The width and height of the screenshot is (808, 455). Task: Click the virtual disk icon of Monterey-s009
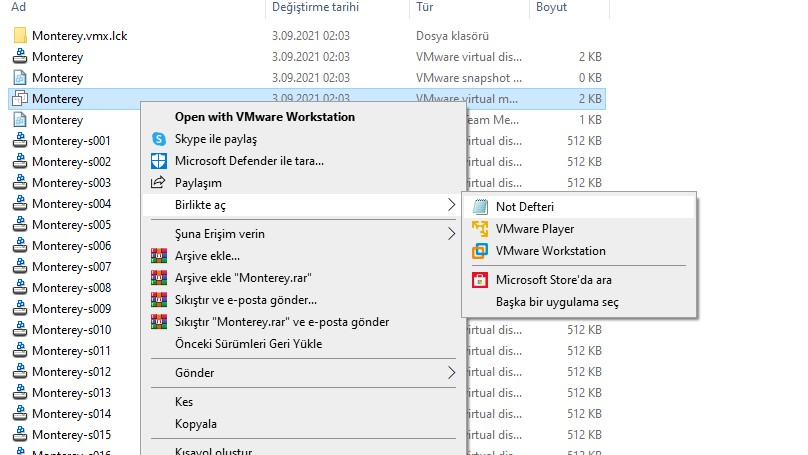click(x=20, y=309)
